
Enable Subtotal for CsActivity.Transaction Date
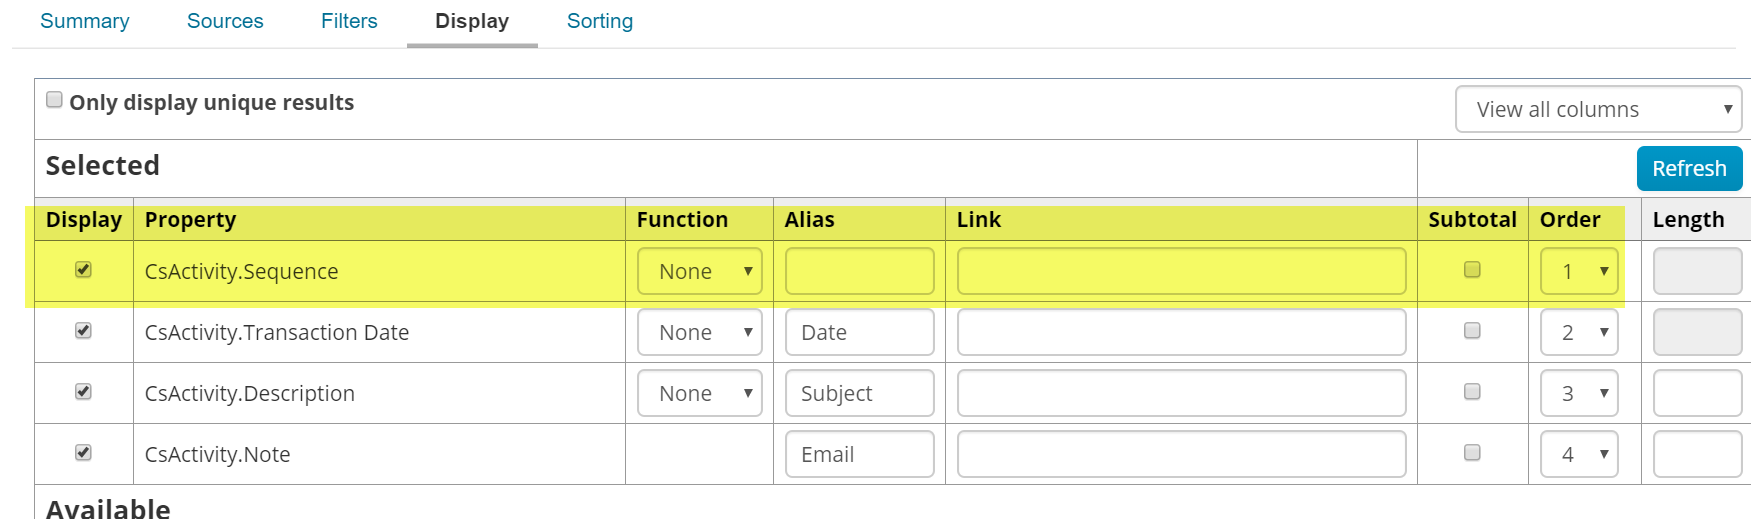(x=1472, y=331)
